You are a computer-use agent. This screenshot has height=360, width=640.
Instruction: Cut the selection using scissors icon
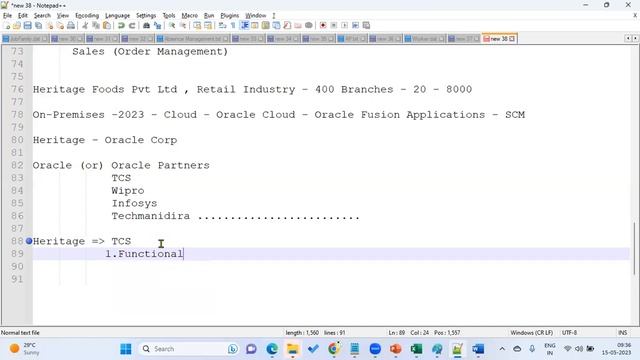(85, 26)
